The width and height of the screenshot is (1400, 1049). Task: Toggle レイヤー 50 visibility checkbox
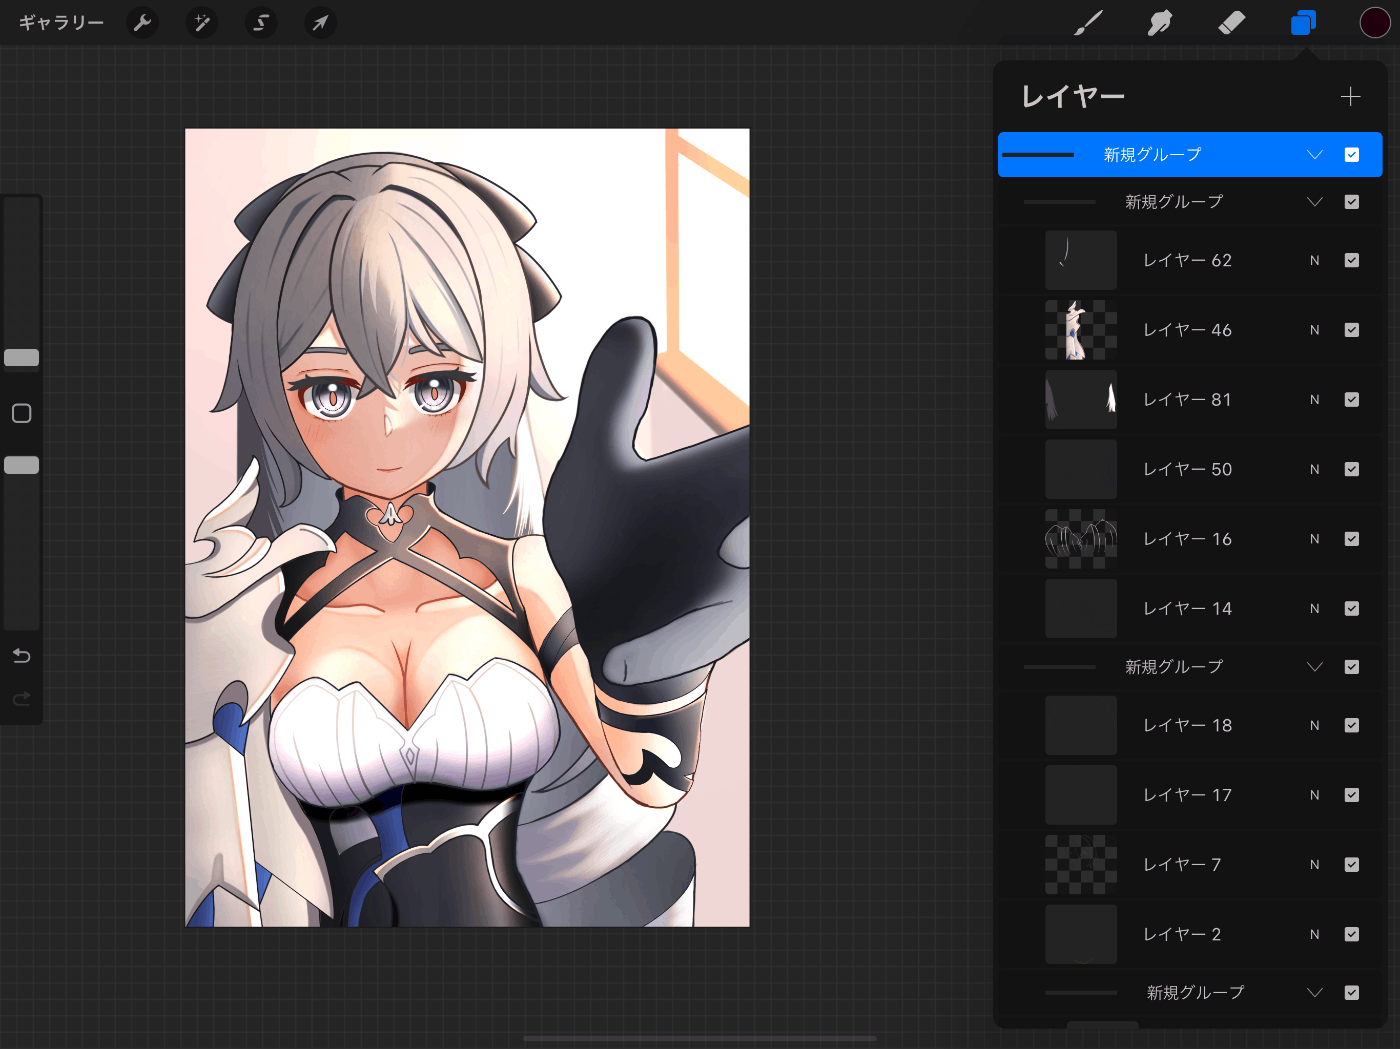1352,469
